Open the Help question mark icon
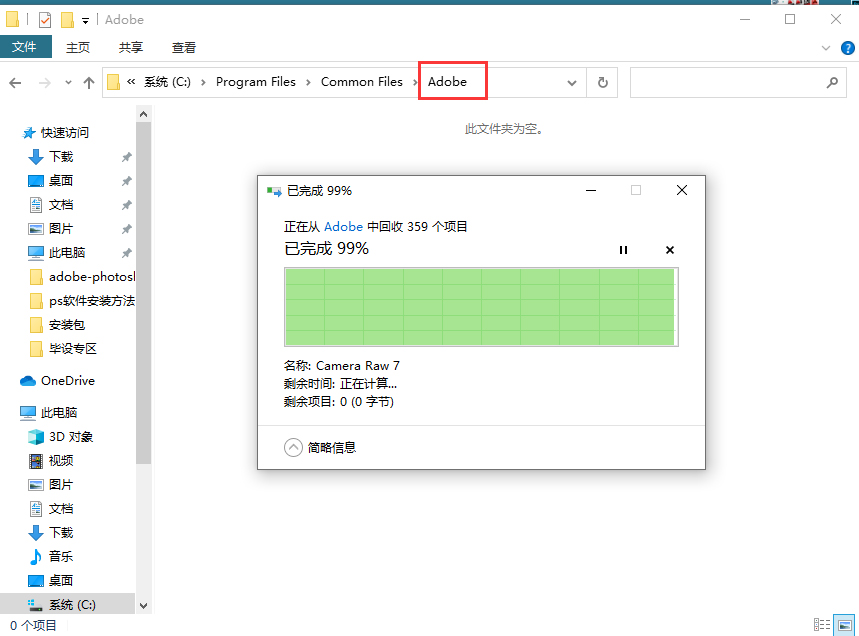Screen dimensions: 859x636 (x=847, y=48)
